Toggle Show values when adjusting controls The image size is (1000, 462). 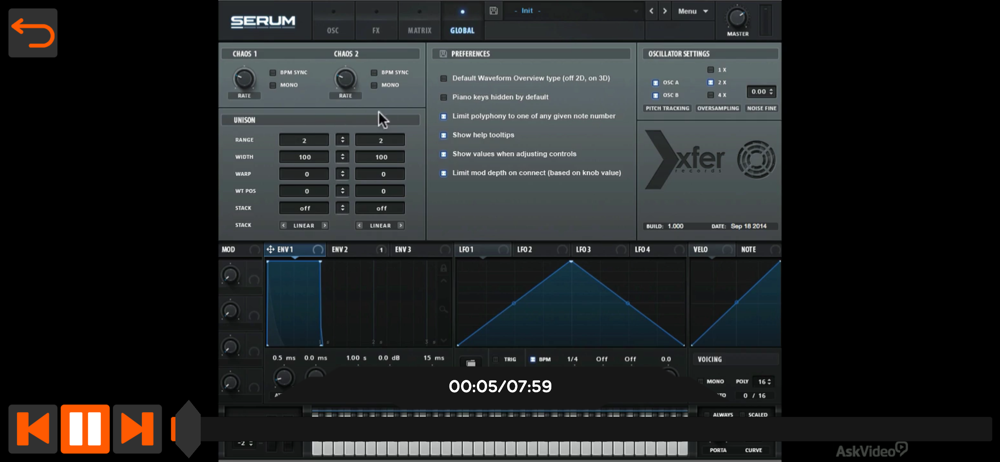point(444,154)
